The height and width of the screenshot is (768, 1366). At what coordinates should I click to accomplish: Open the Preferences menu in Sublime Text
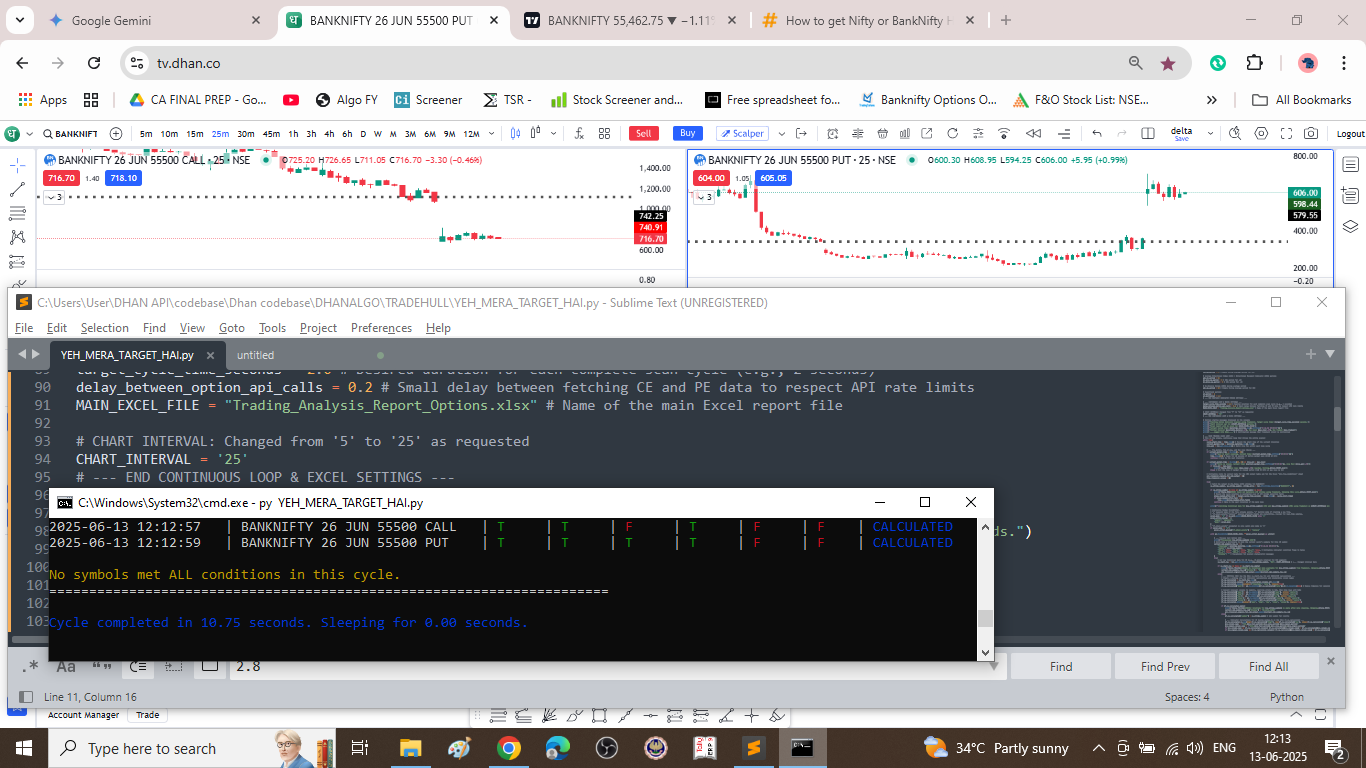(382, 328)
